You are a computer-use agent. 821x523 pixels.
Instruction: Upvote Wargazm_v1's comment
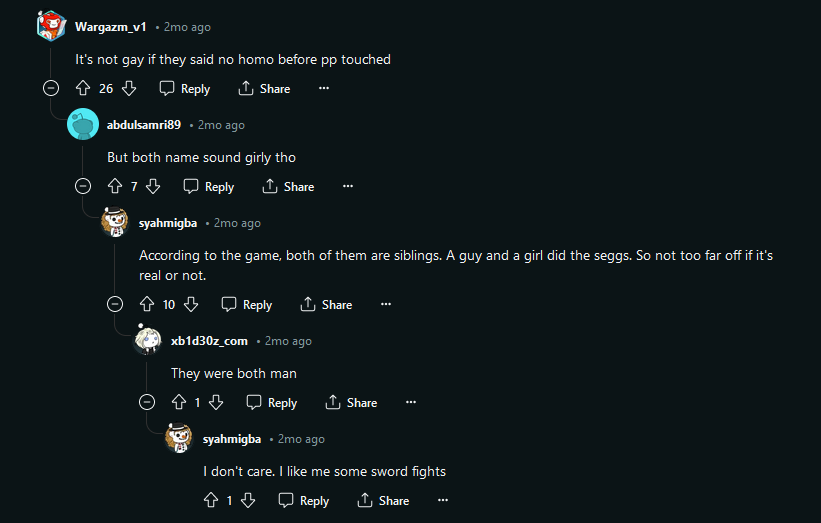pos(83,89)
